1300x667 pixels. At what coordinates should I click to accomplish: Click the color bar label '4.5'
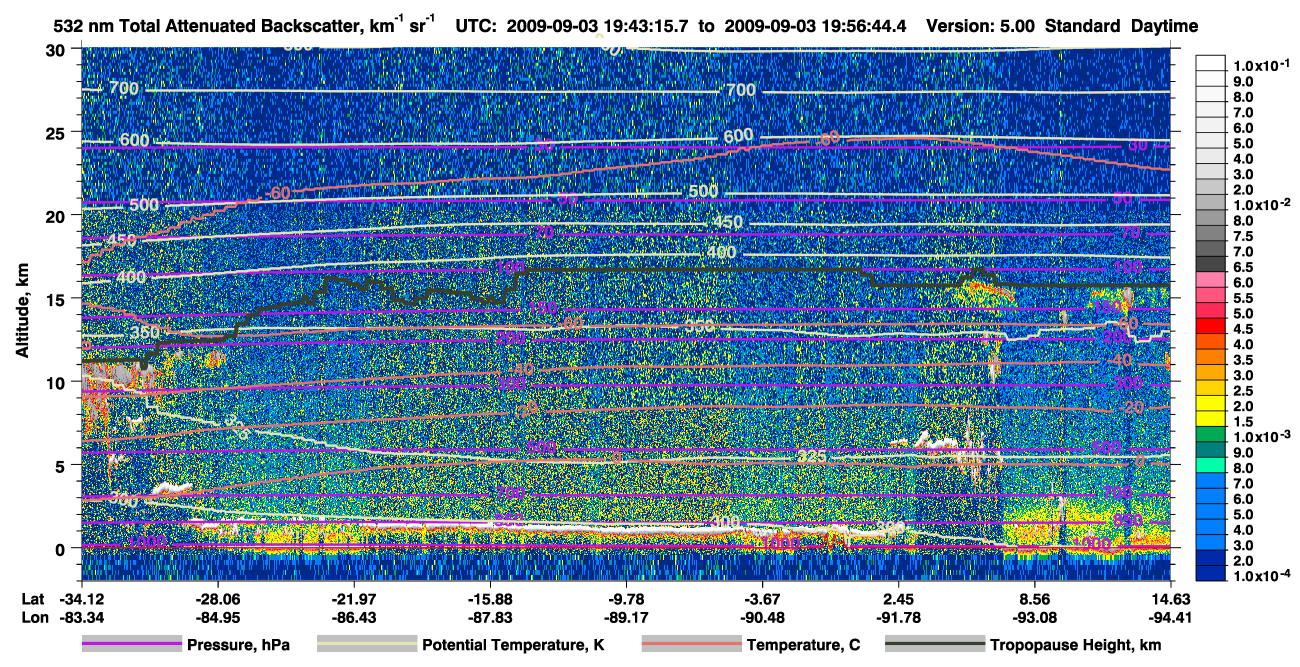[1244, 328]
